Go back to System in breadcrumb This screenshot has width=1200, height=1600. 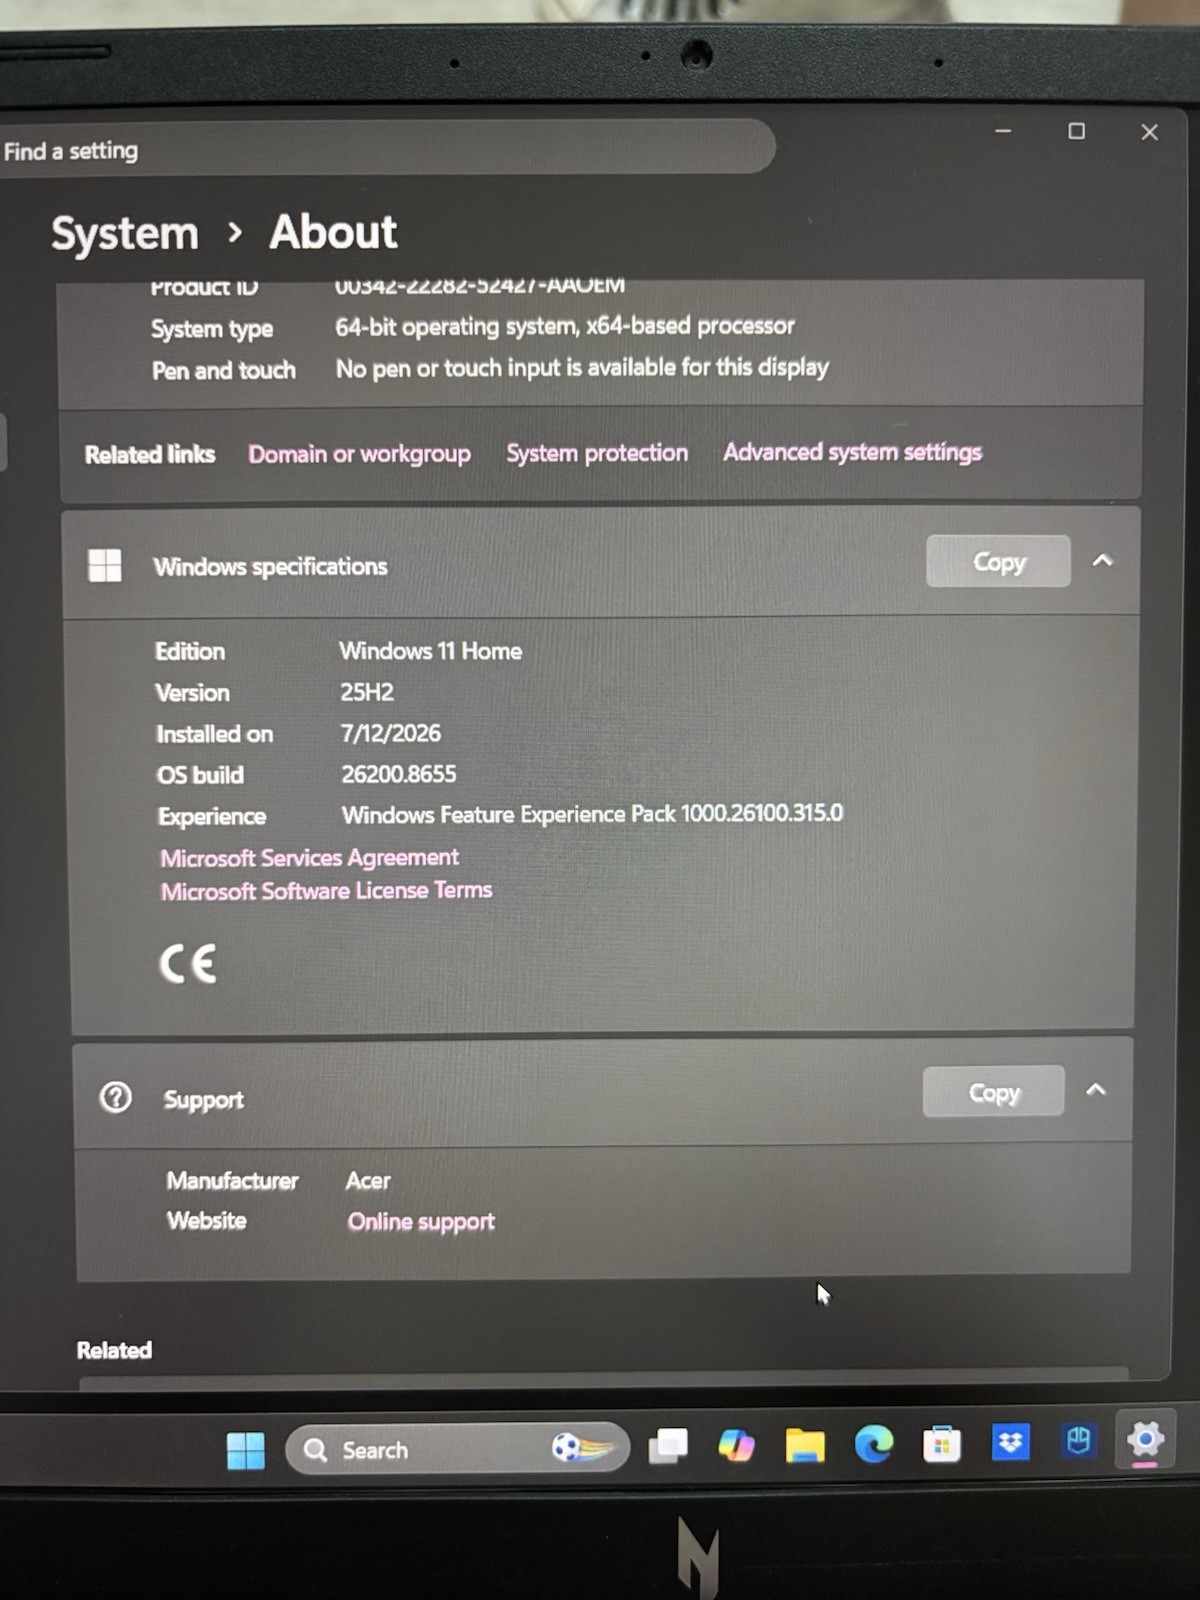(125, 234)
